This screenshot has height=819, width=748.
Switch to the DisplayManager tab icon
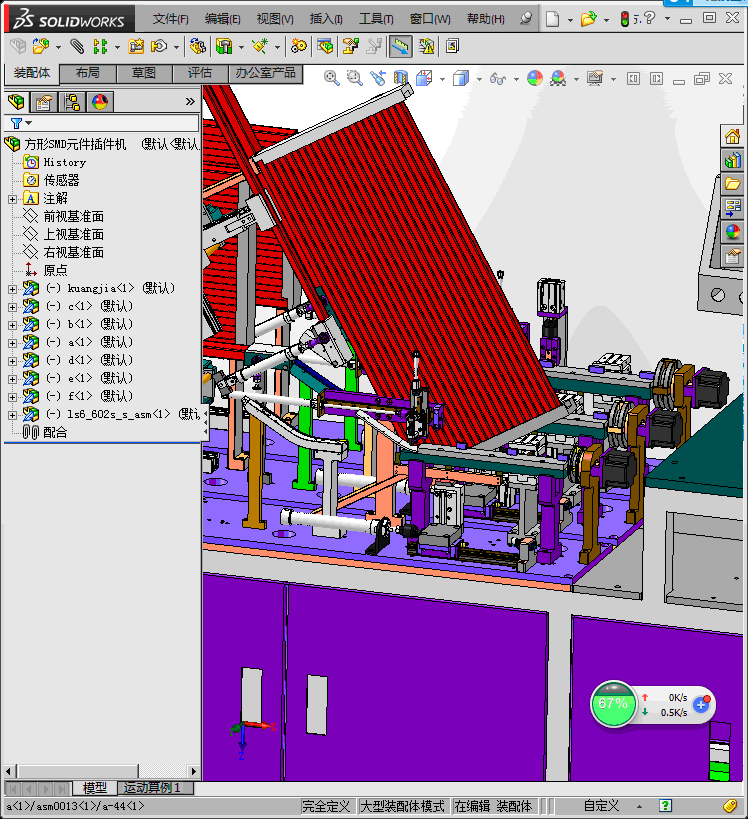click(x=100, y=102)
